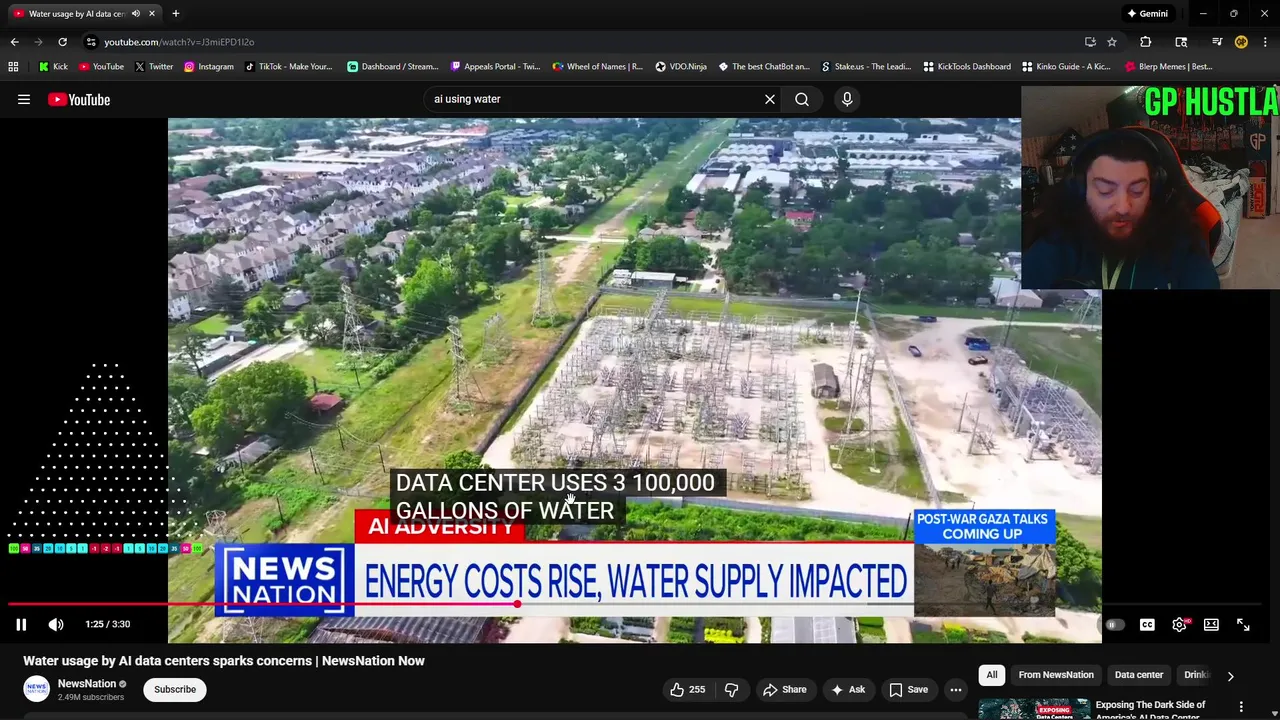Toggle closed captions with the CC button
The image size is (1280, 720).
click(x=1147, y=625)
